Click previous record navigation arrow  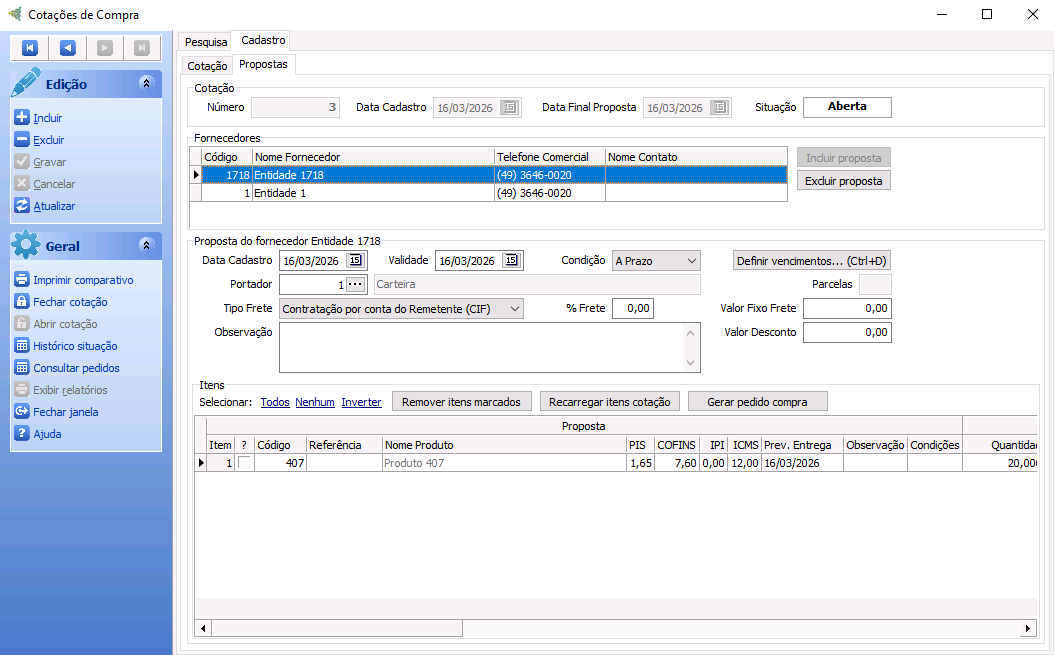[x=67, y=48]
